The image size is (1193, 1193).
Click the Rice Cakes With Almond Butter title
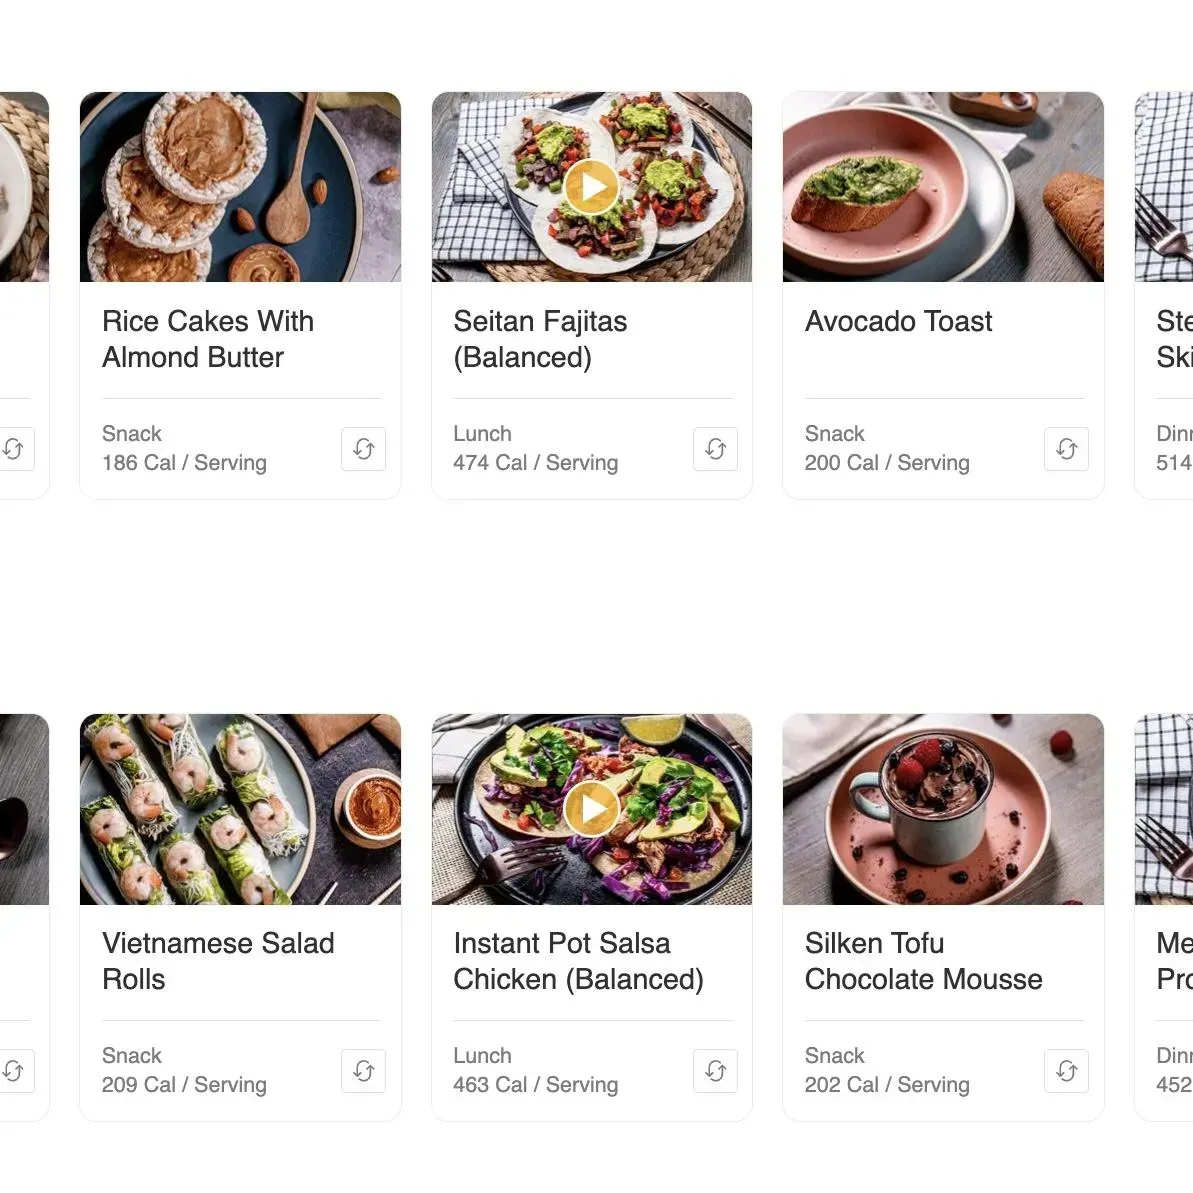(x=208, y=339)
